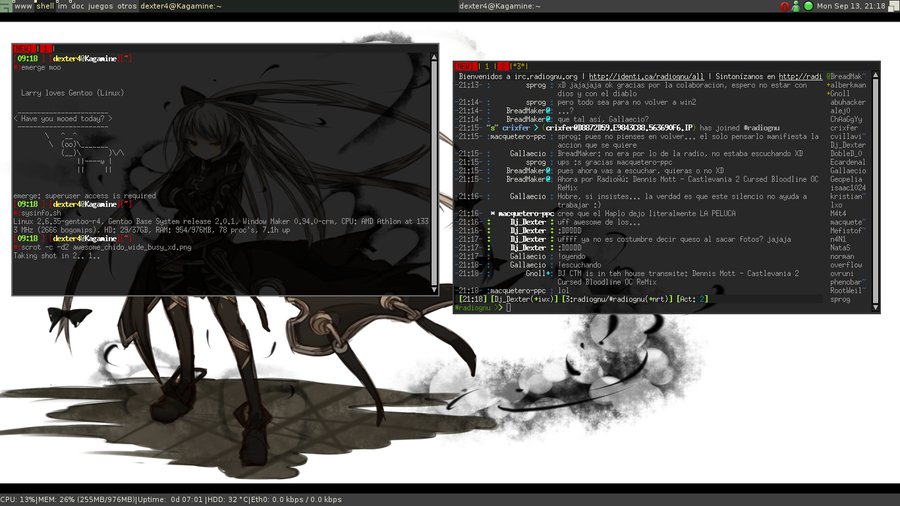Viewport: 900px width, 506px height.
Task: Switch to the juegos workspace tag
Action: (100, 6)
